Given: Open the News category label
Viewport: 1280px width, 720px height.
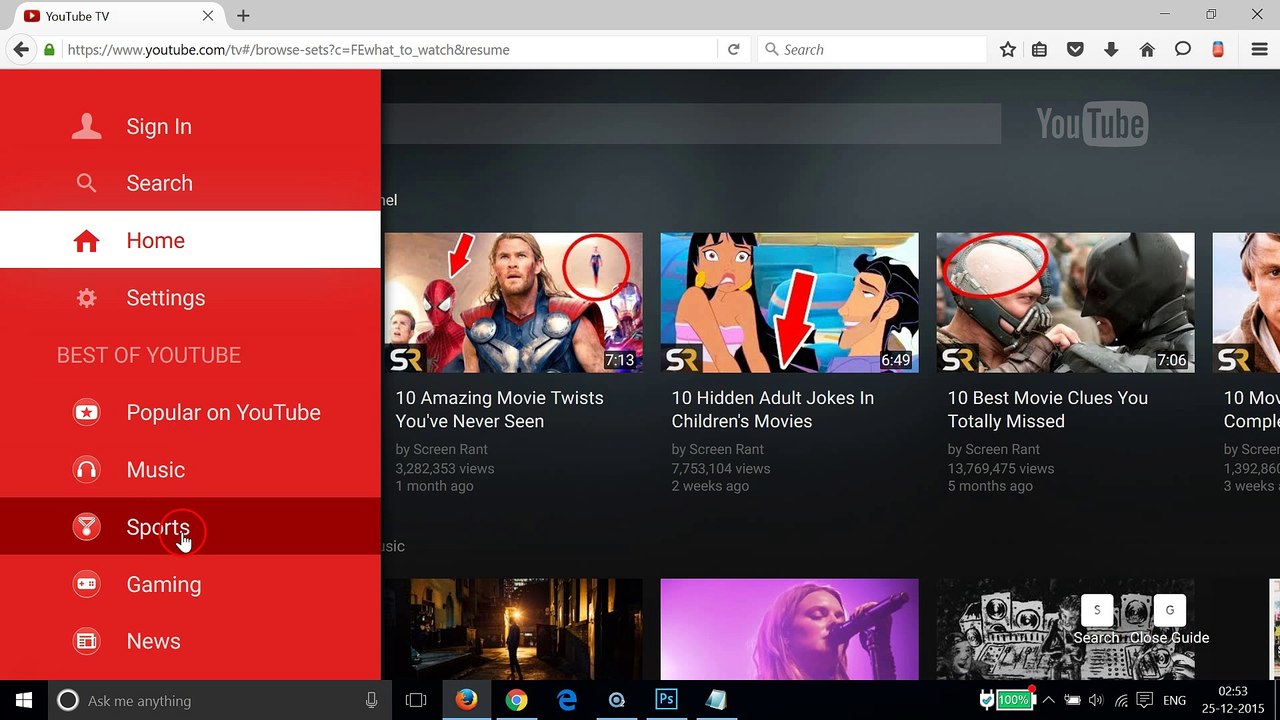Looking at the screenshot, I should click(153, 641).
